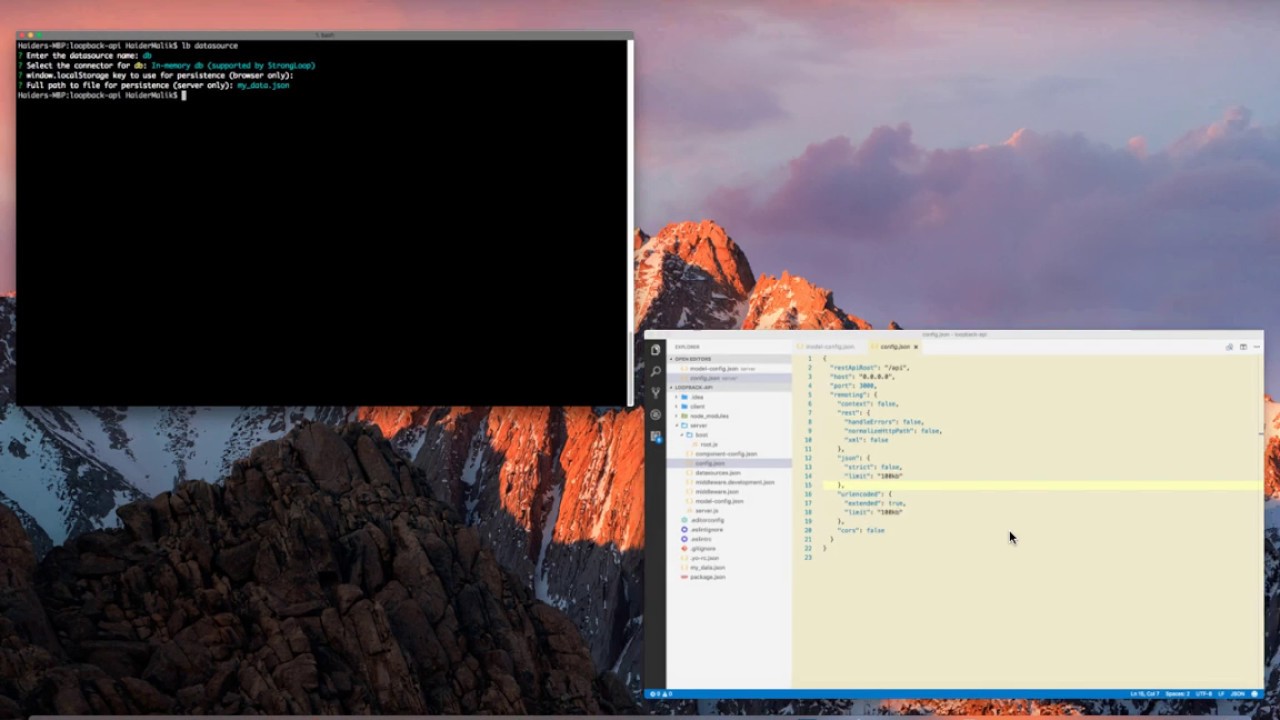Screen dimensions: 1280x720
Task: Open the .eslintignore file
Action: (706, 530)
